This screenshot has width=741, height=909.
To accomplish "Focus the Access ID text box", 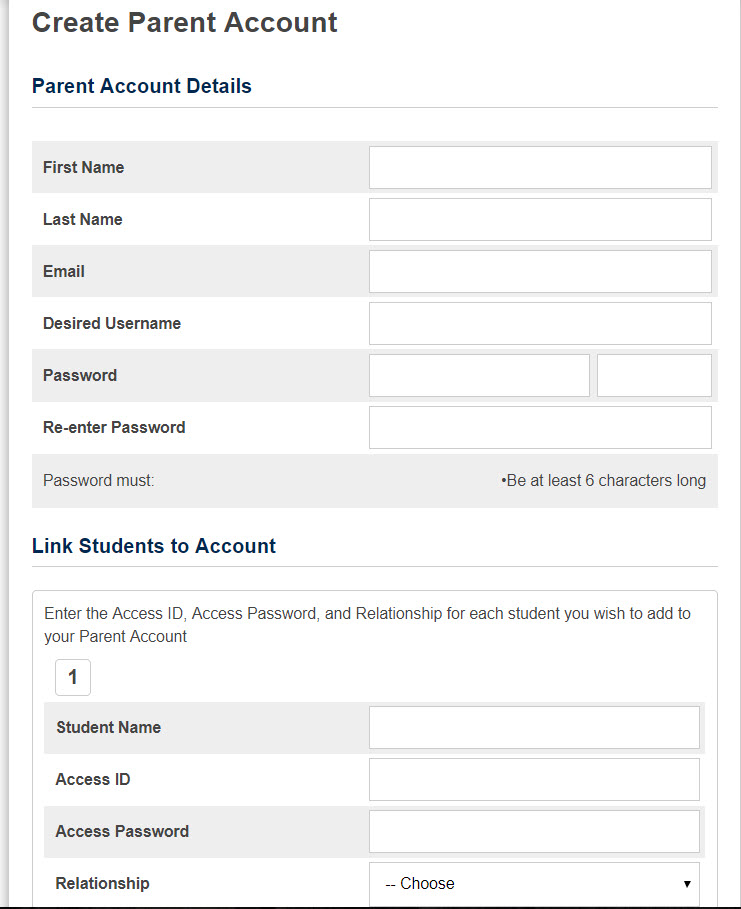I will click(x=534, y=780).
